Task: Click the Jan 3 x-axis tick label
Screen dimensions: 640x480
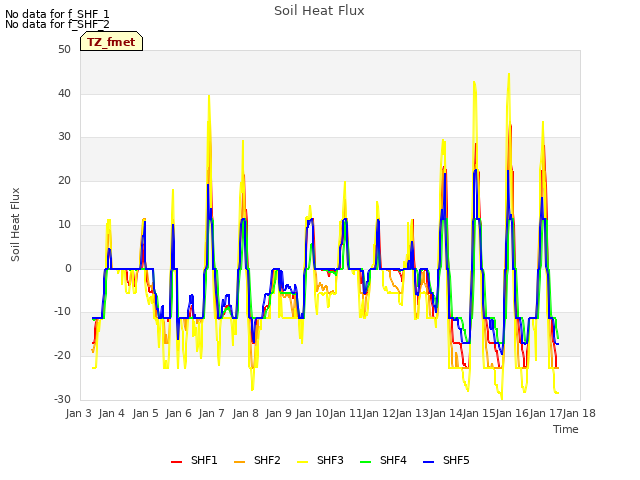Action: 78,413
